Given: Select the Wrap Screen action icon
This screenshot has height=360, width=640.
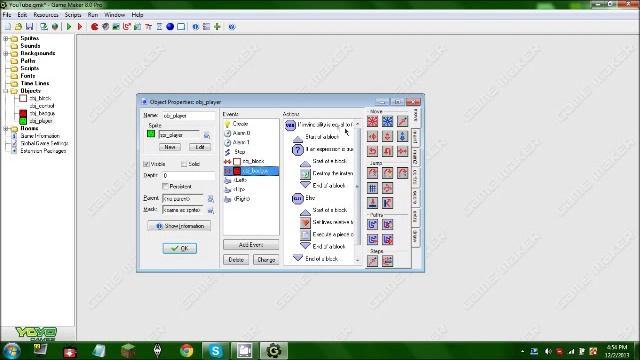Looking at the screenshot, I should point(387,188).
